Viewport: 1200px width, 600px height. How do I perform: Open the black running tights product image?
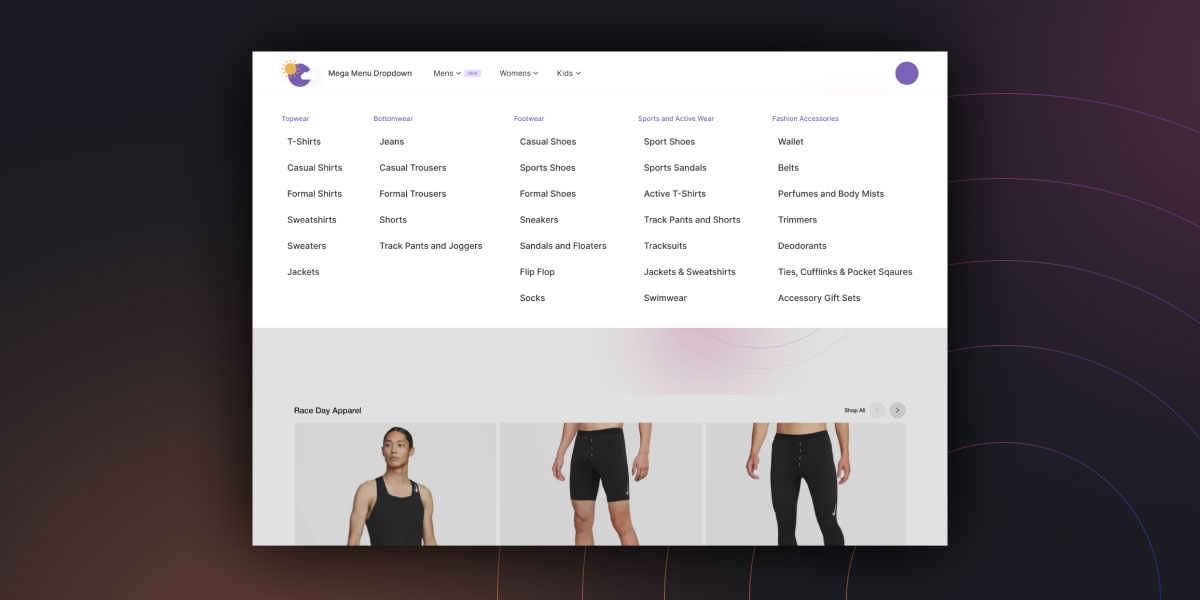(806, 484)
